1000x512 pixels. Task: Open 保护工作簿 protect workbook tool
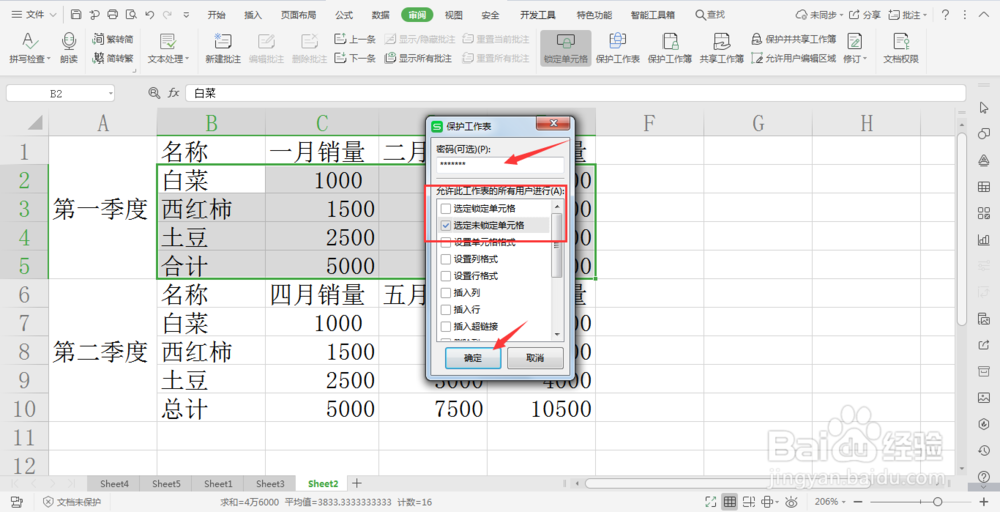(670, 48)
